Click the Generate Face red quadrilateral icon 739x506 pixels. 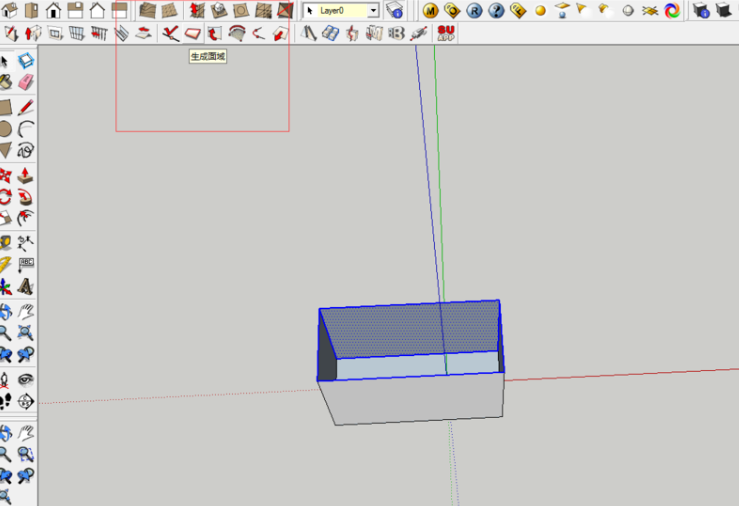click(x=193, y=33)
